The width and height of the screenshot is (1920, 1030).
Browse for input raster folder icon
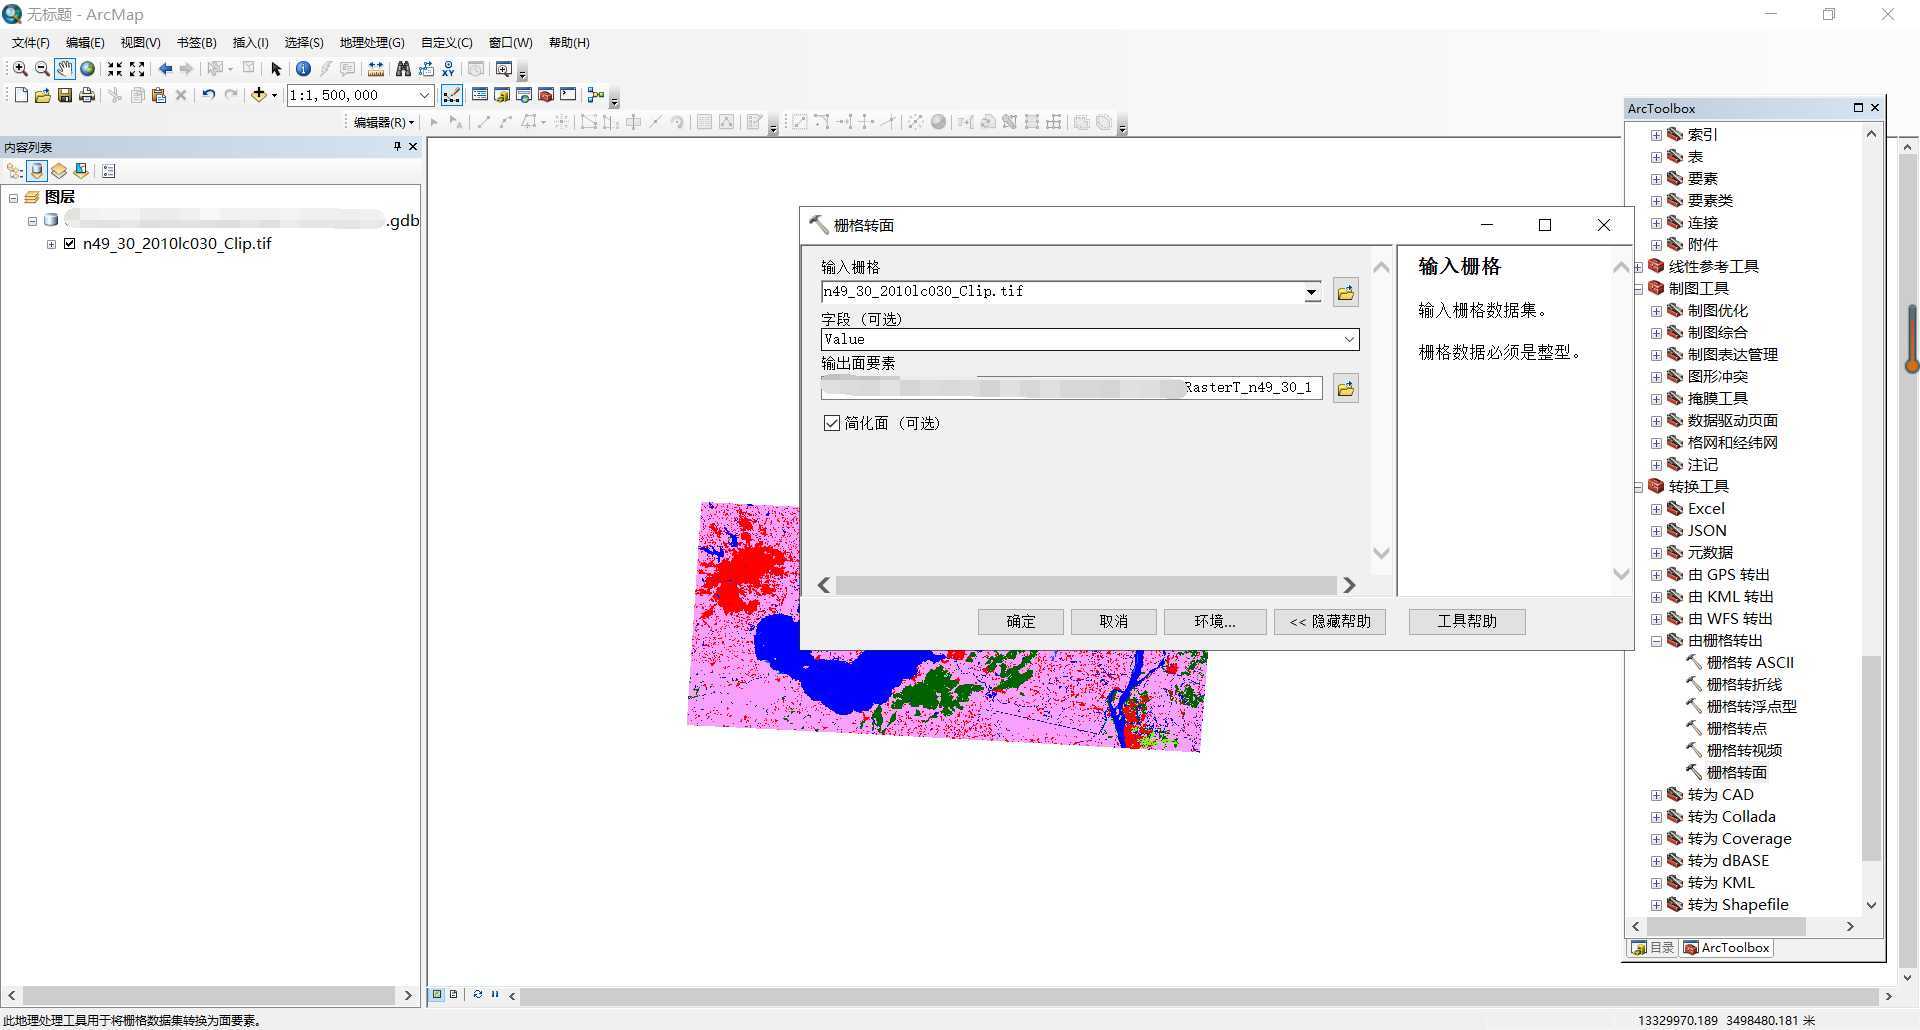1345,292
